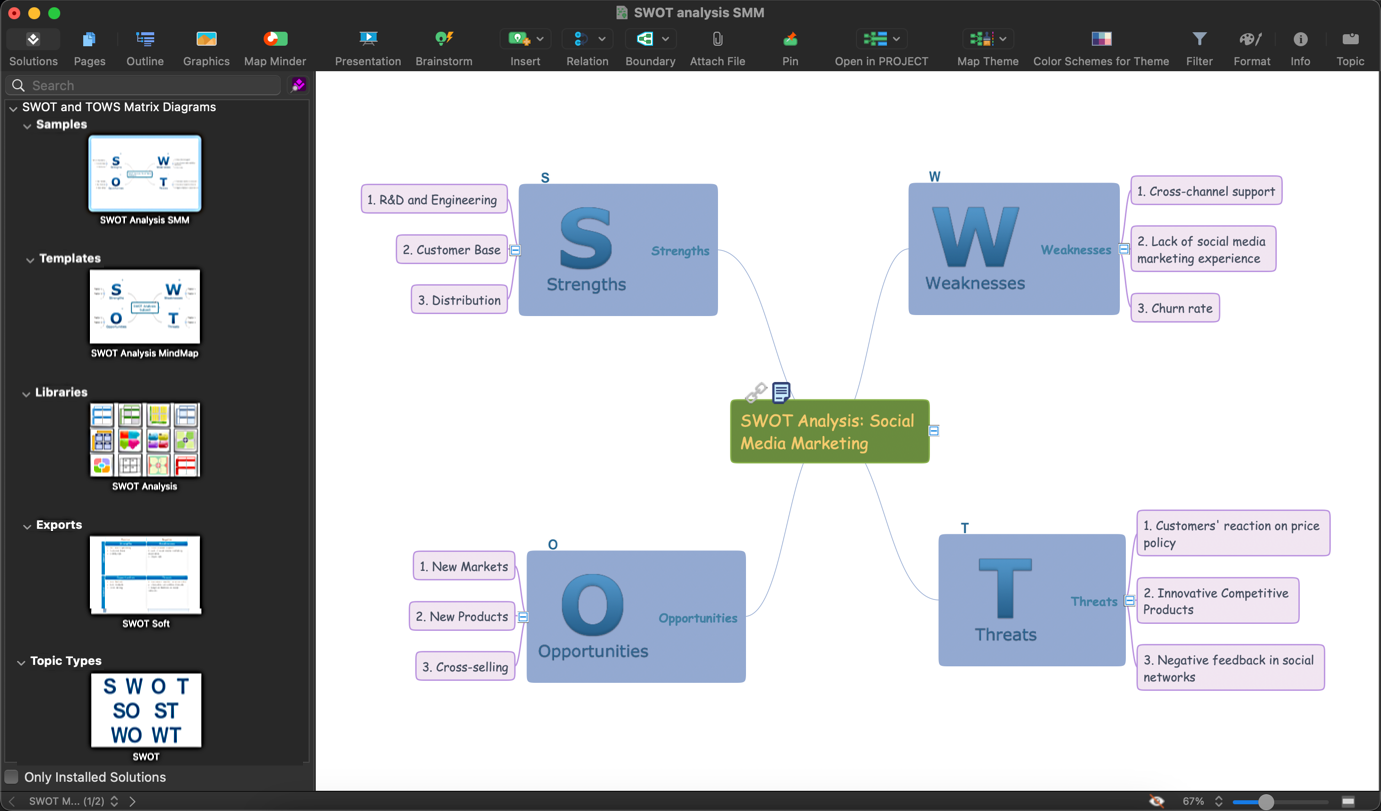Select subtopic 1. R&D and Engineering
1381x812 pixels.
tap(434, 199)
